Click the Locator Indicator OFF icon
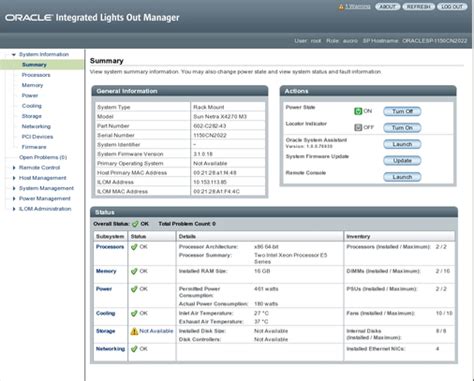 [358, 128]
